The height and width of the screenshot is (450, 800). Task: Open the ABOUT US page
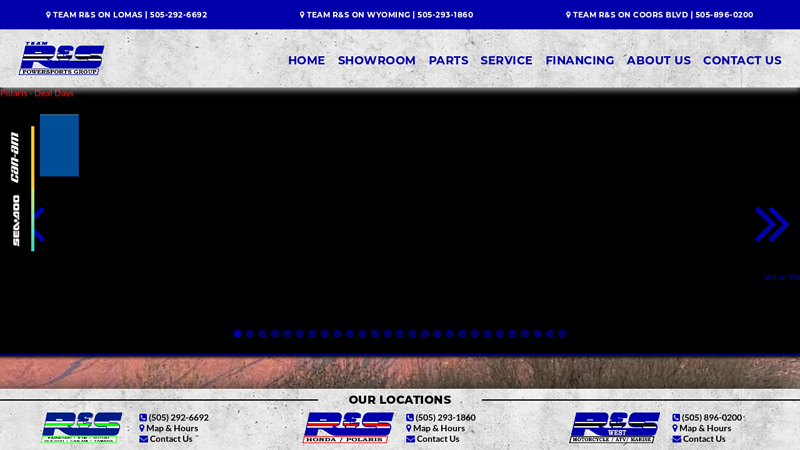coord(659,60)
